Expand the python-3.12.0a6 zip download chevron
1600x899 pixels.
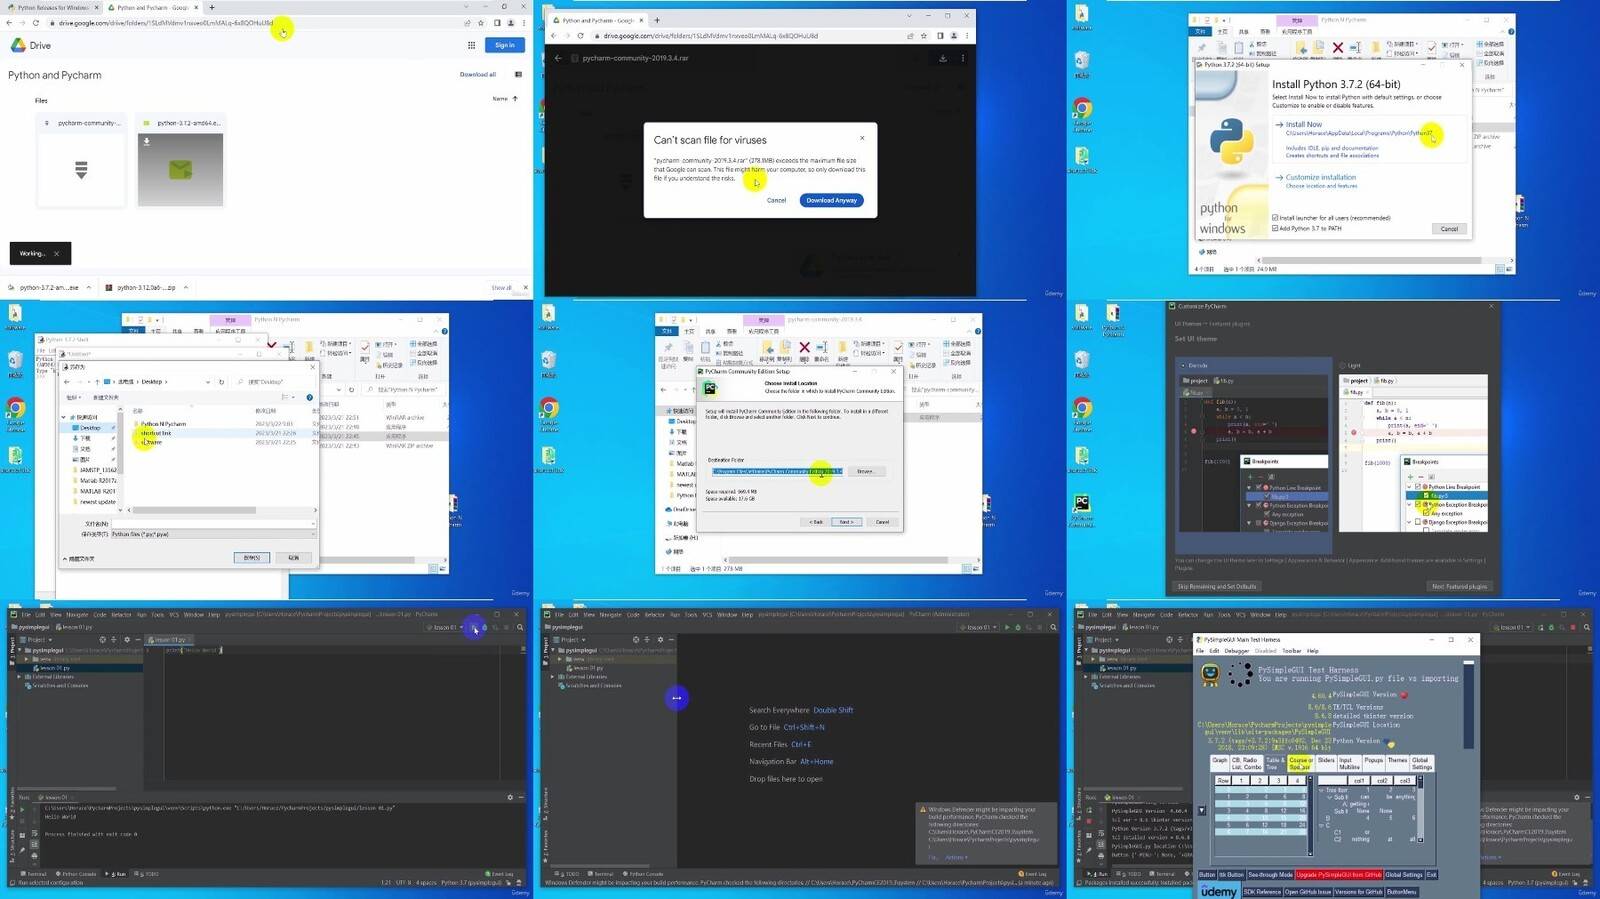[184, 287]
